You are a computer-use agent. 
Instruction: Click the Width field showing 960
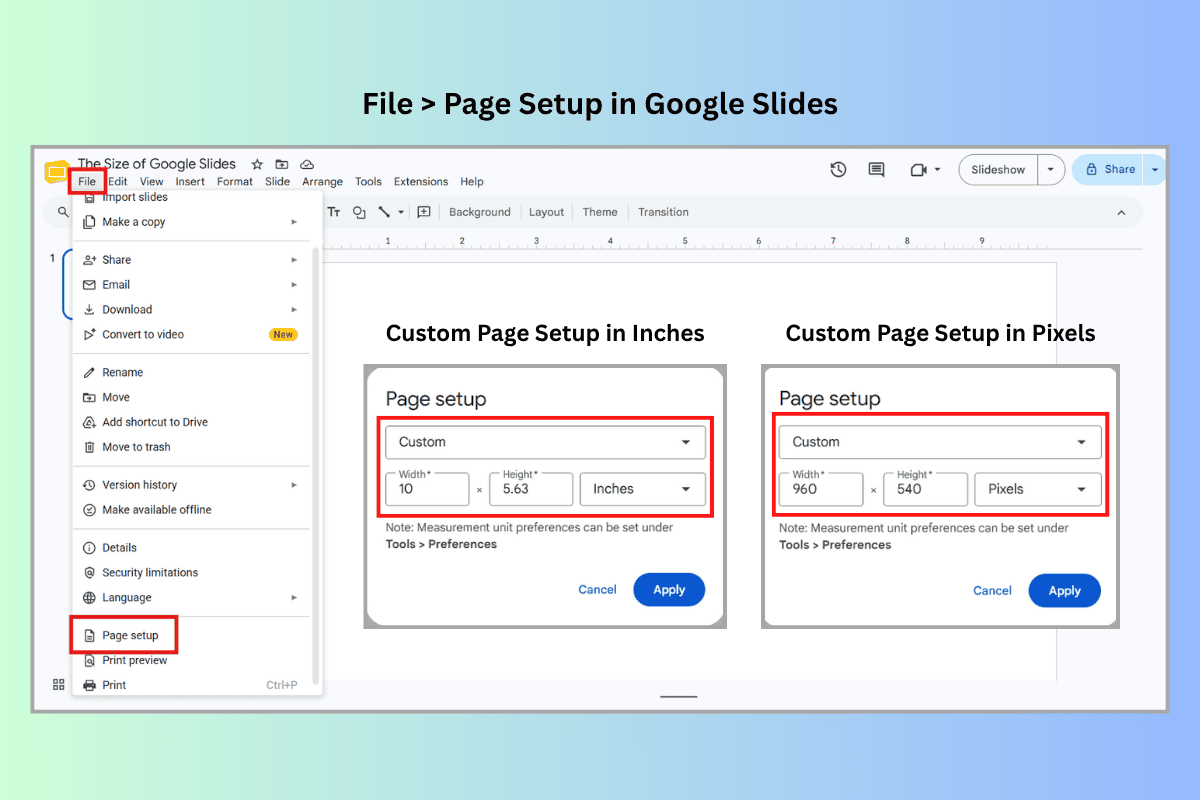[821, 489]
